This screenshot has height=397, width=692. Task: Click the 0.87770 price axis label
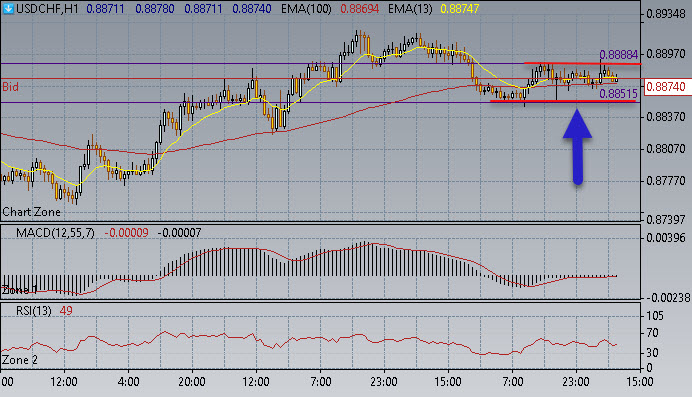tap(666, 181)
